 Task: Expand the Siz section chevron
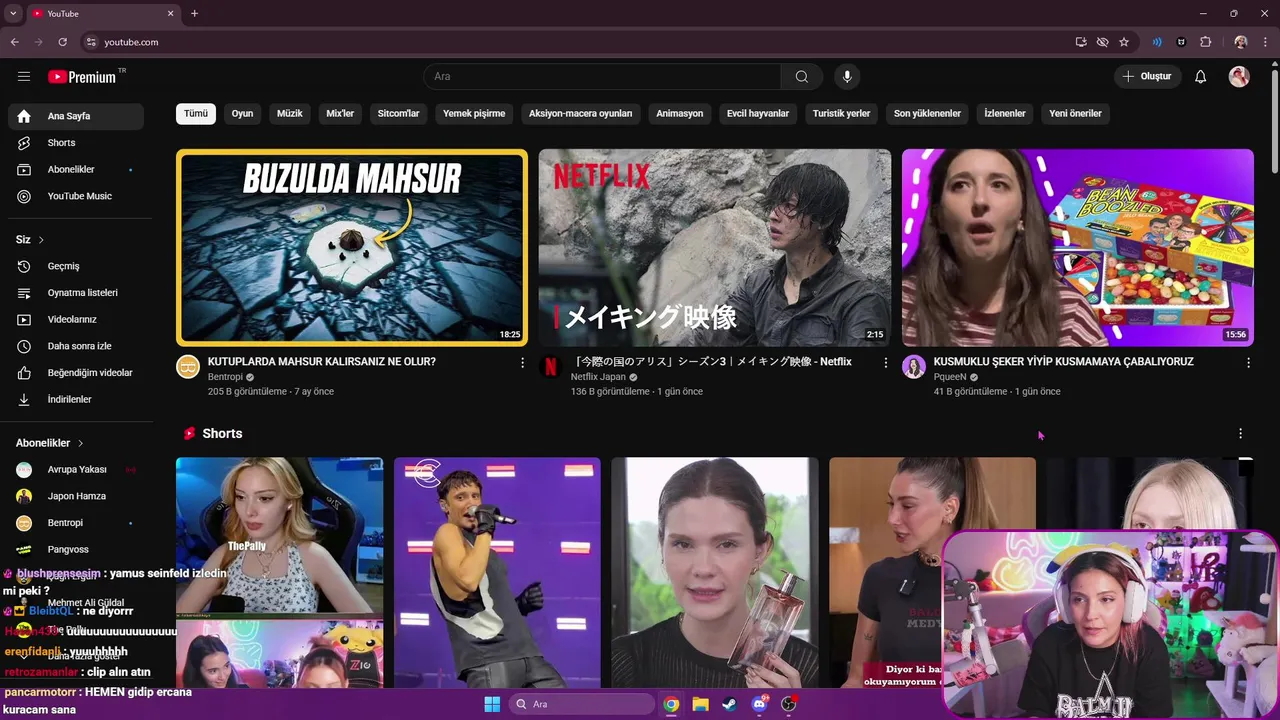point(41,240)
